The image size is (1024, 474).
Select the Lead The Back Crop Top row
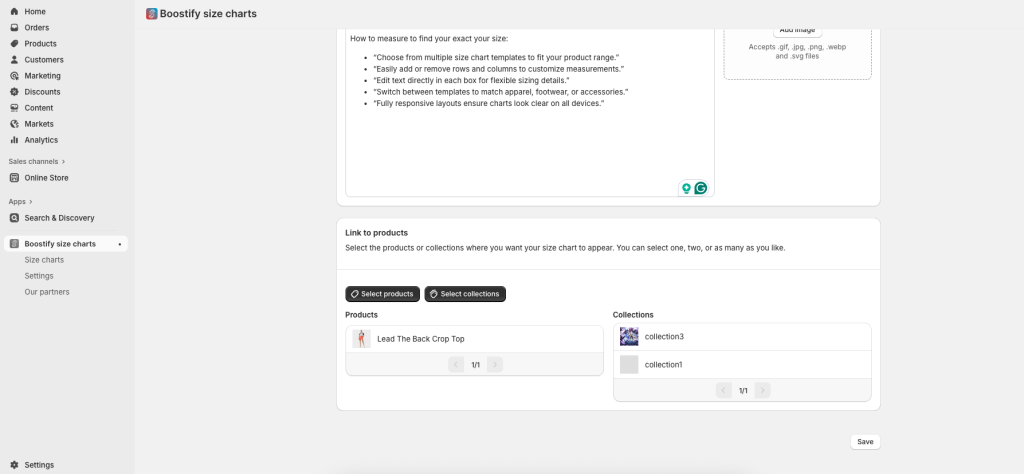pos(474,339)
